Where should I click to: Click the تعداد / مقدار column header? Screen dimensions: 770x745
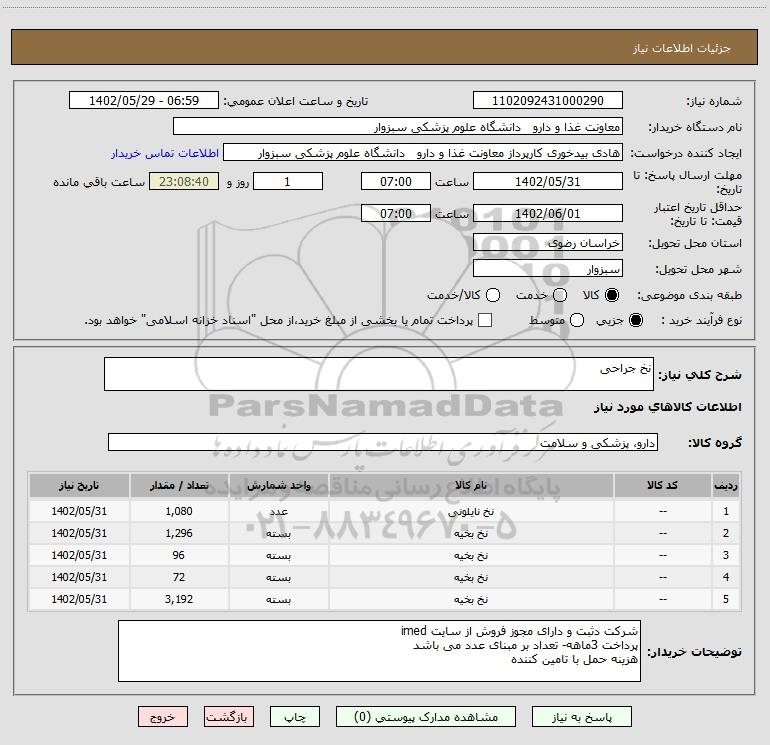click(x=179, y=485)
